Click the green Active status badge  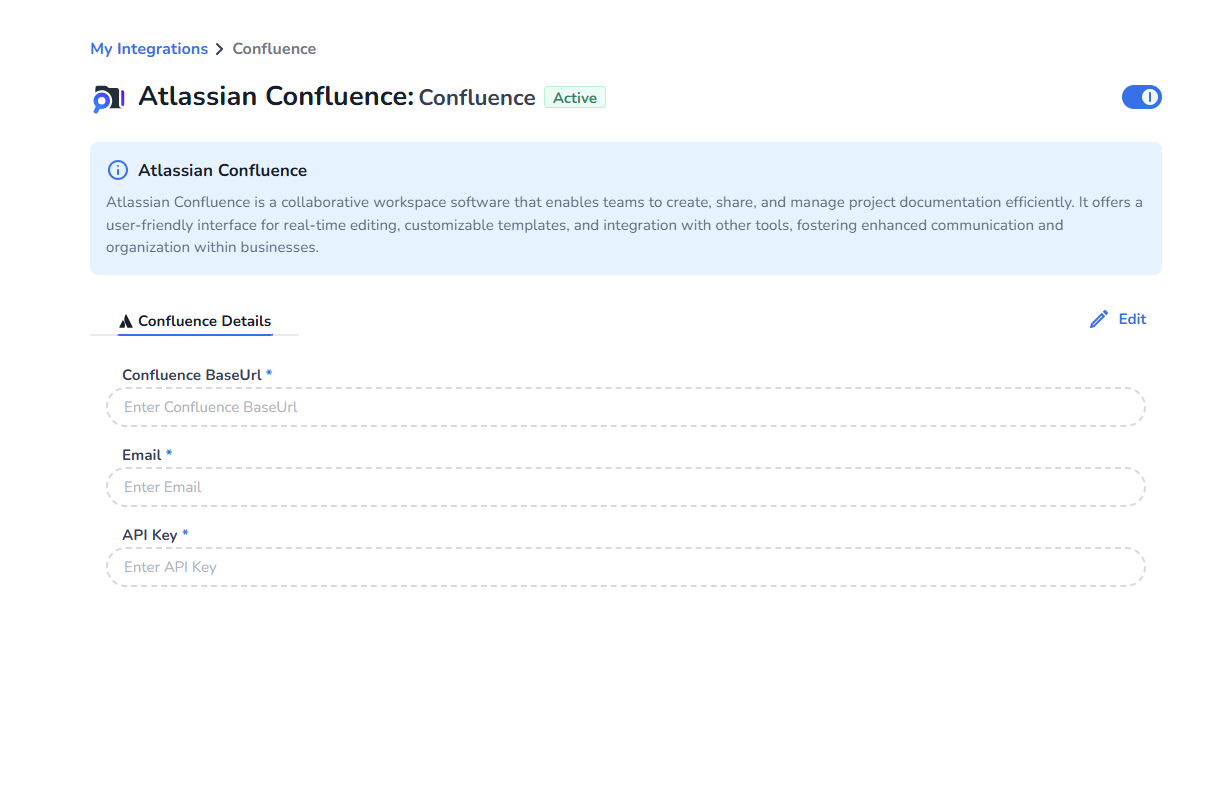tap(575, 98)
